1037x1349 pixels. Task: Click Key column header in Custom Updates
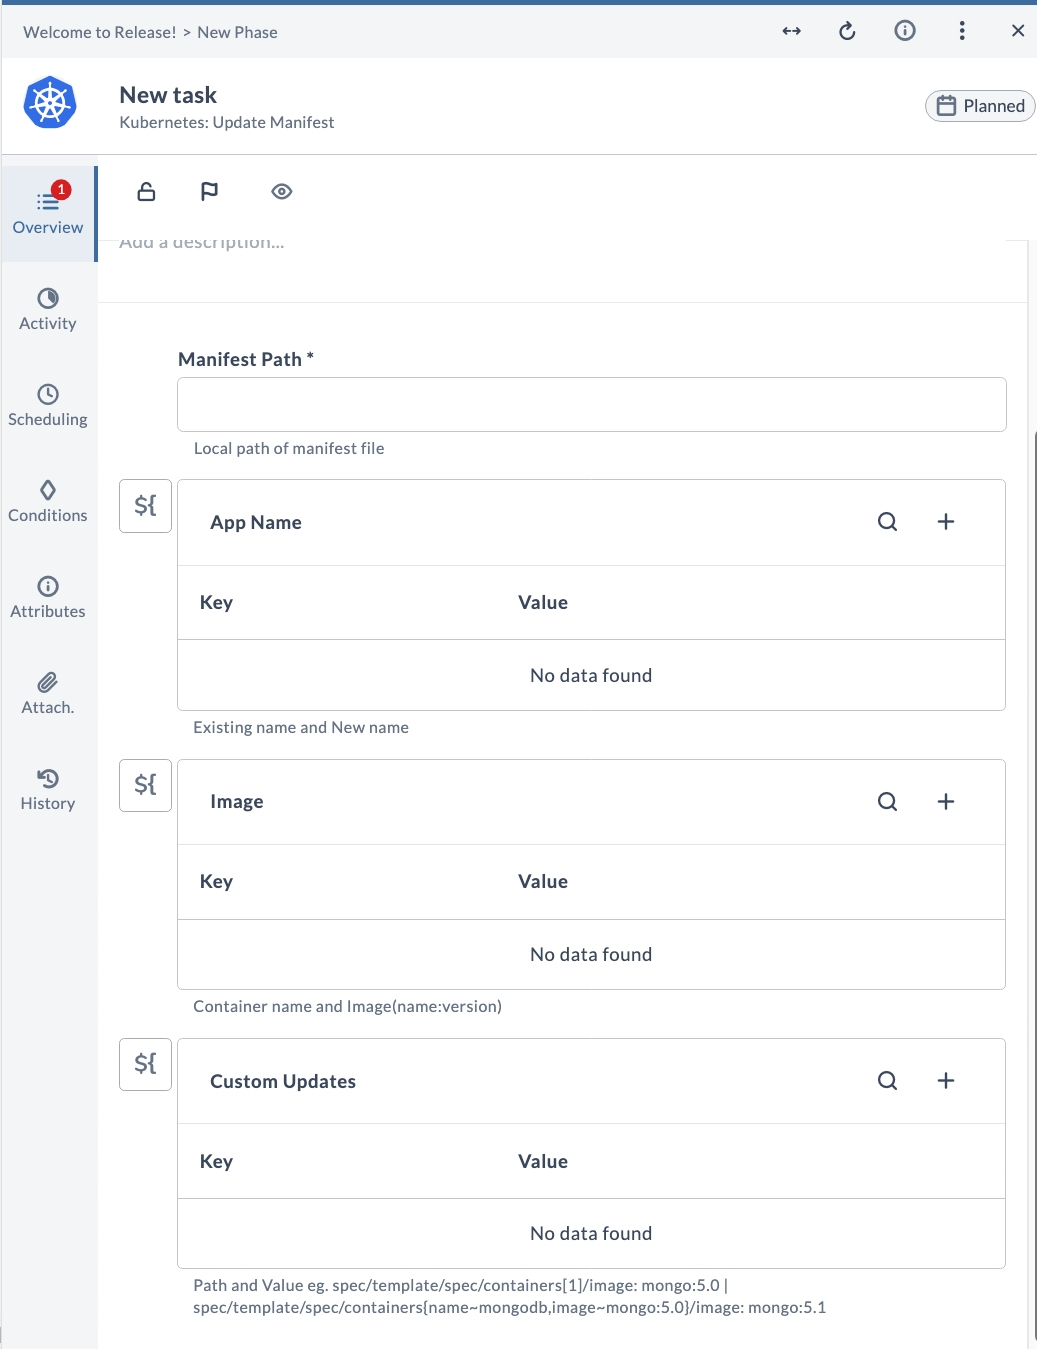216,1162
